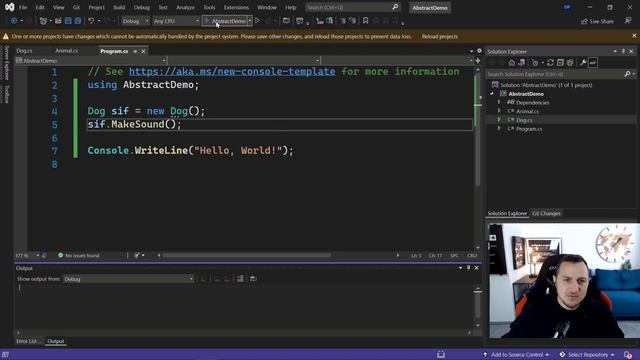Open the Any CPU platform dropdown
This screenshot has width=640, height=360.
(176, 21)
